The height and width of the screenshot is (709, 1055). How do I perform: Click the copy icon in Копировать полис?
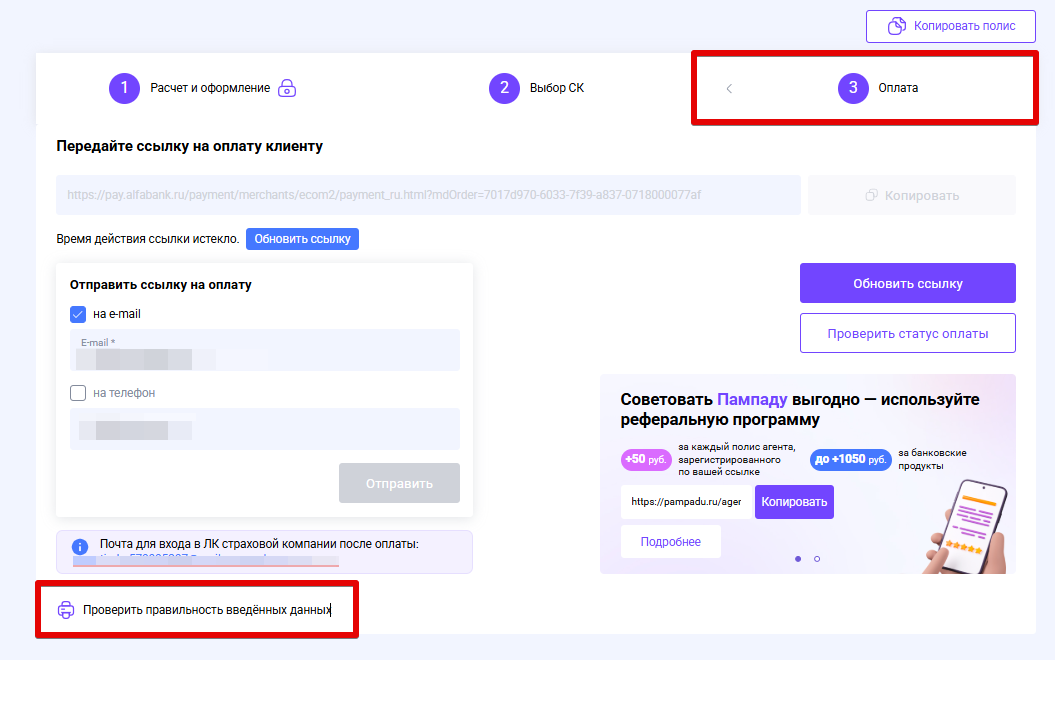point(898,26)
